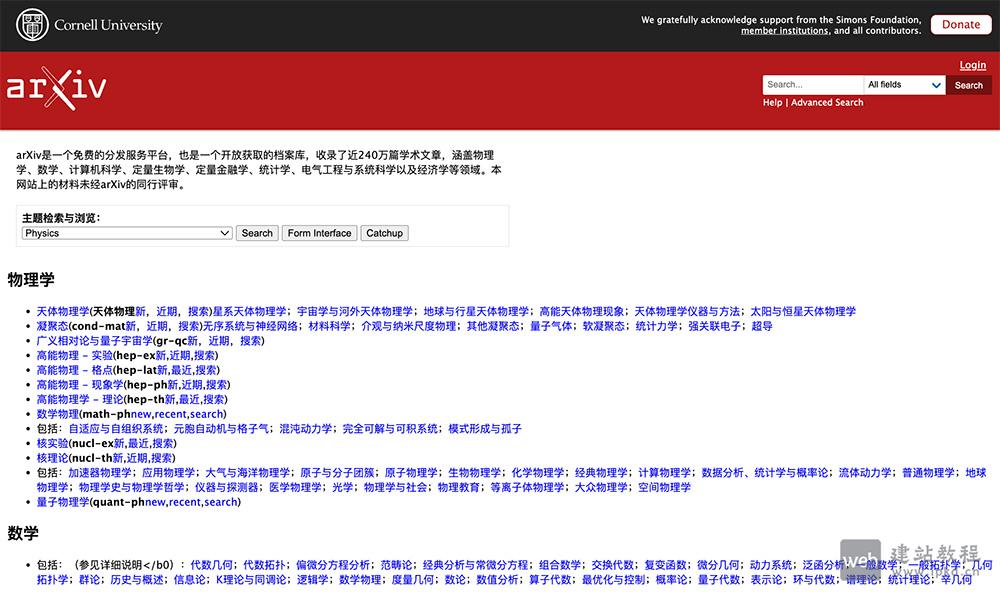Click the Catchup button

pyautogui.click(x=384, y=233)
